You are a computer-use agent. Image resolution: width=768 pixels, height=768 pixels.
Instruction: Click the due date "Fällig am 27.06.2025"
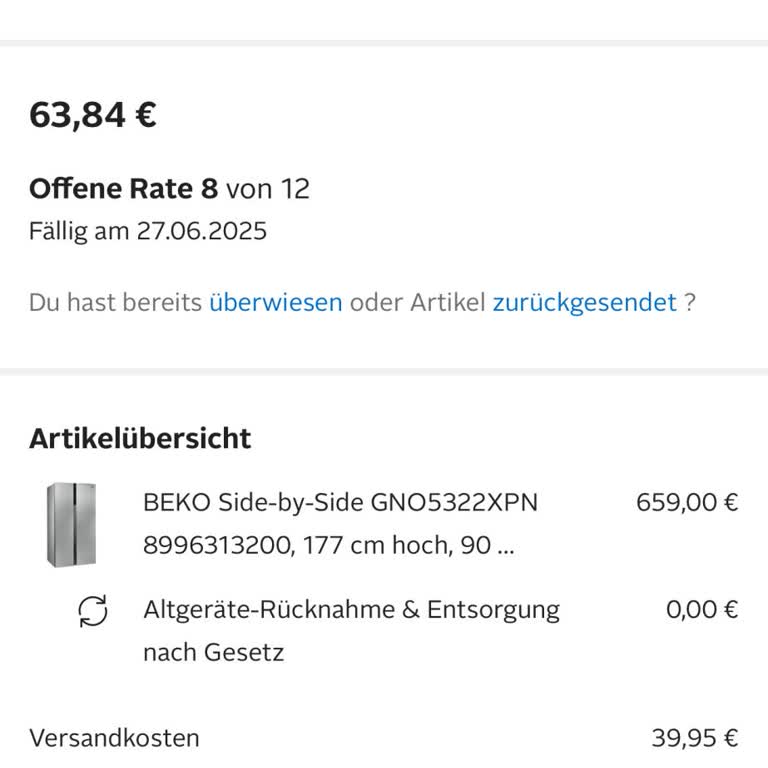(147, 232)
